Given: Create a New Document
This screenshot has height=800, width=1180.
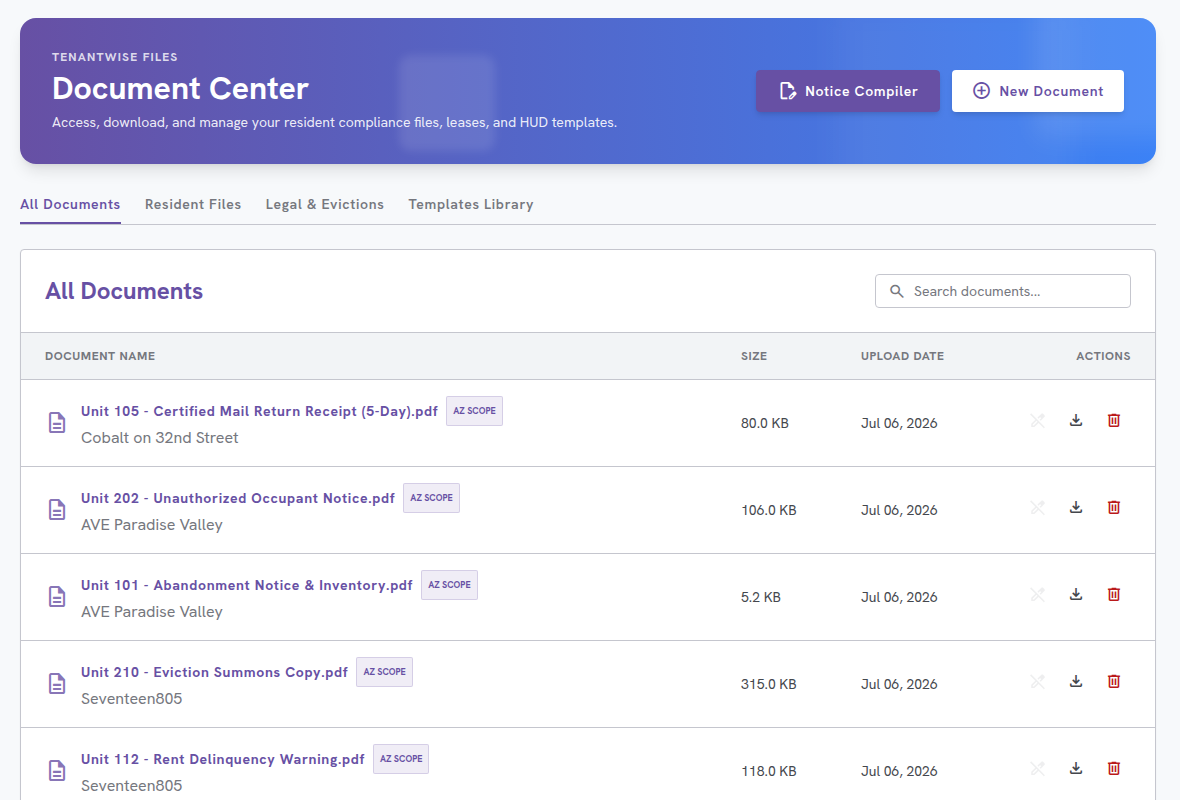Looking at the screenshot, I should pyautogui.click(x=1038, y=91).
